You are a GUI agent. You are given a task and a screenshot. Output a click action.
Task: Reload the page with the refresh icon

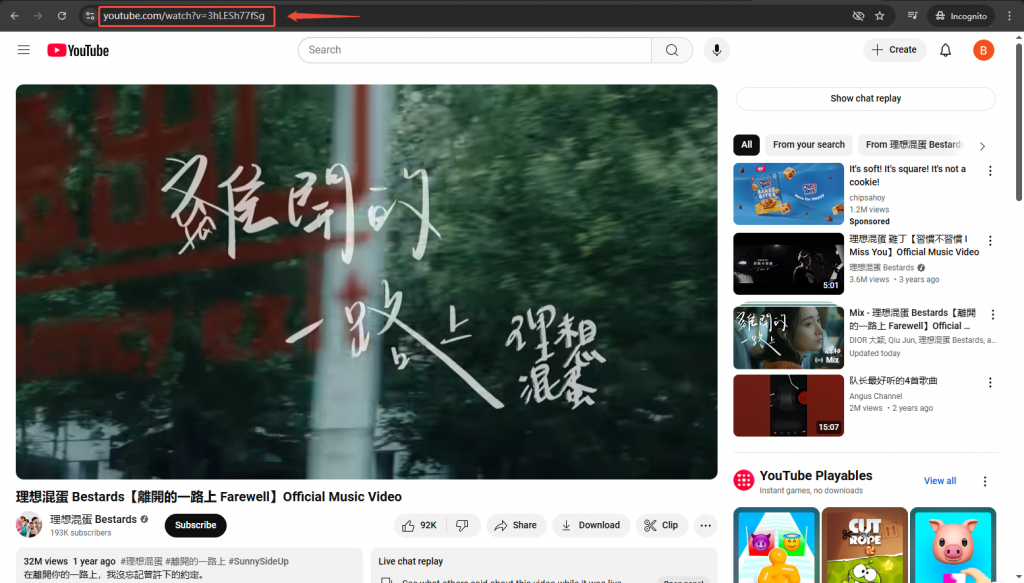(x=61, y=16)
